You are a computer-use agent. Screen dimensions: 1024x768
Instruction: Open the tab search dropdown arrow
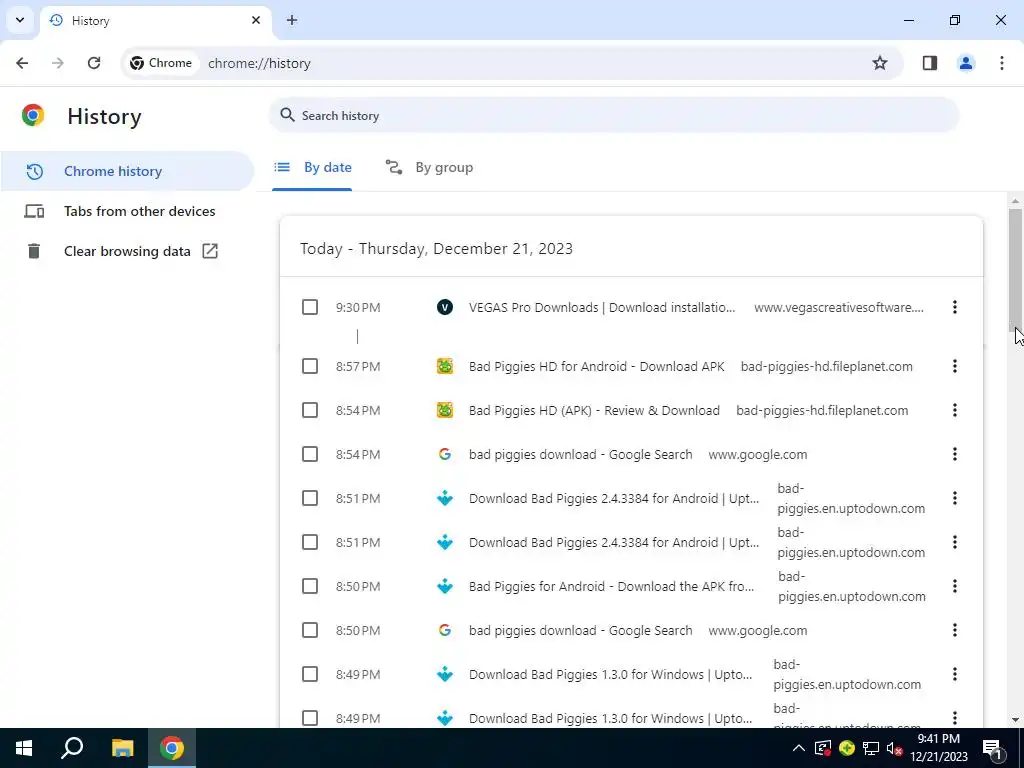[x=20, y=20]
